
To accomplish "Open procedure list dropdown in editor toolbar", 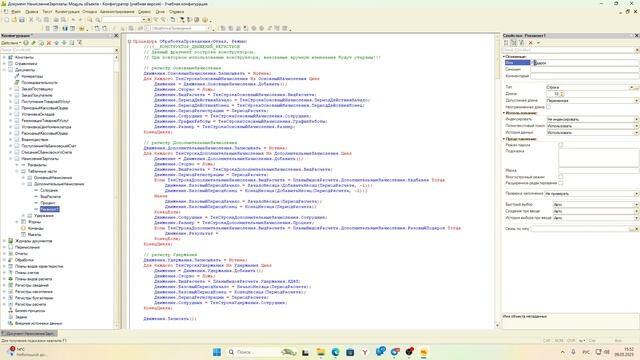I will point(208,28).
